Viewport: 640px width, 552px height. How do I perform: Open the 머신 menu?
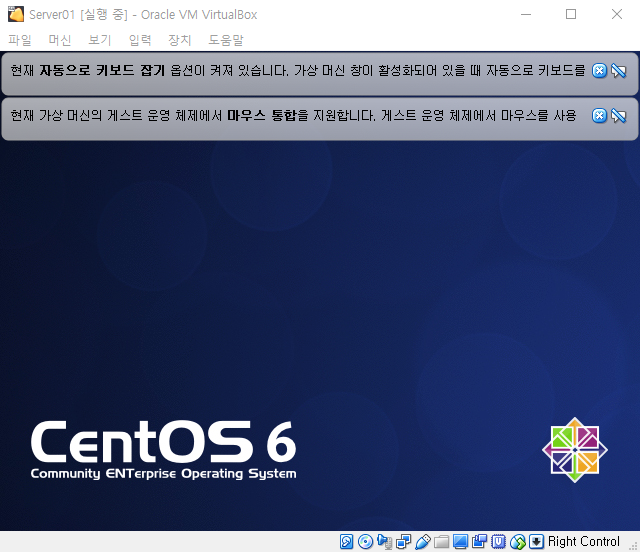click(x=60, y=40)
